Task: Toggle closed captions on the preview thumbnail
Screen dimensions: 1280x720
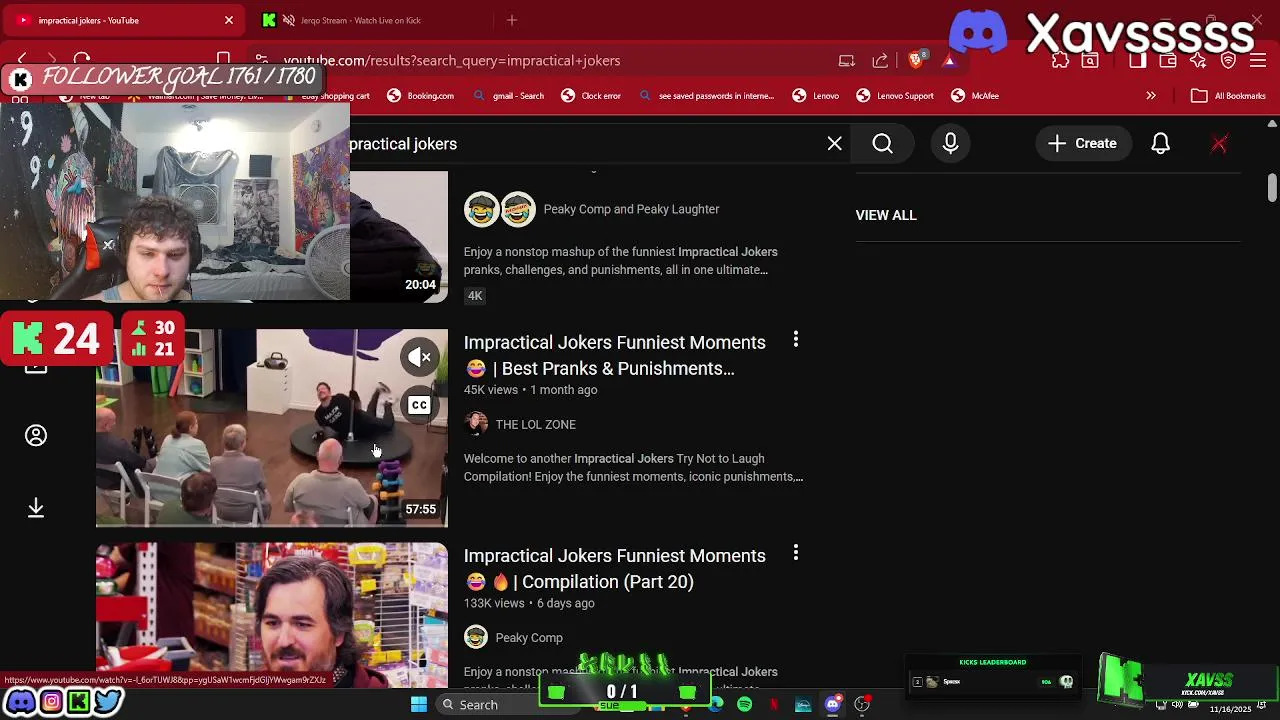Action: click(x=420, y=405)
